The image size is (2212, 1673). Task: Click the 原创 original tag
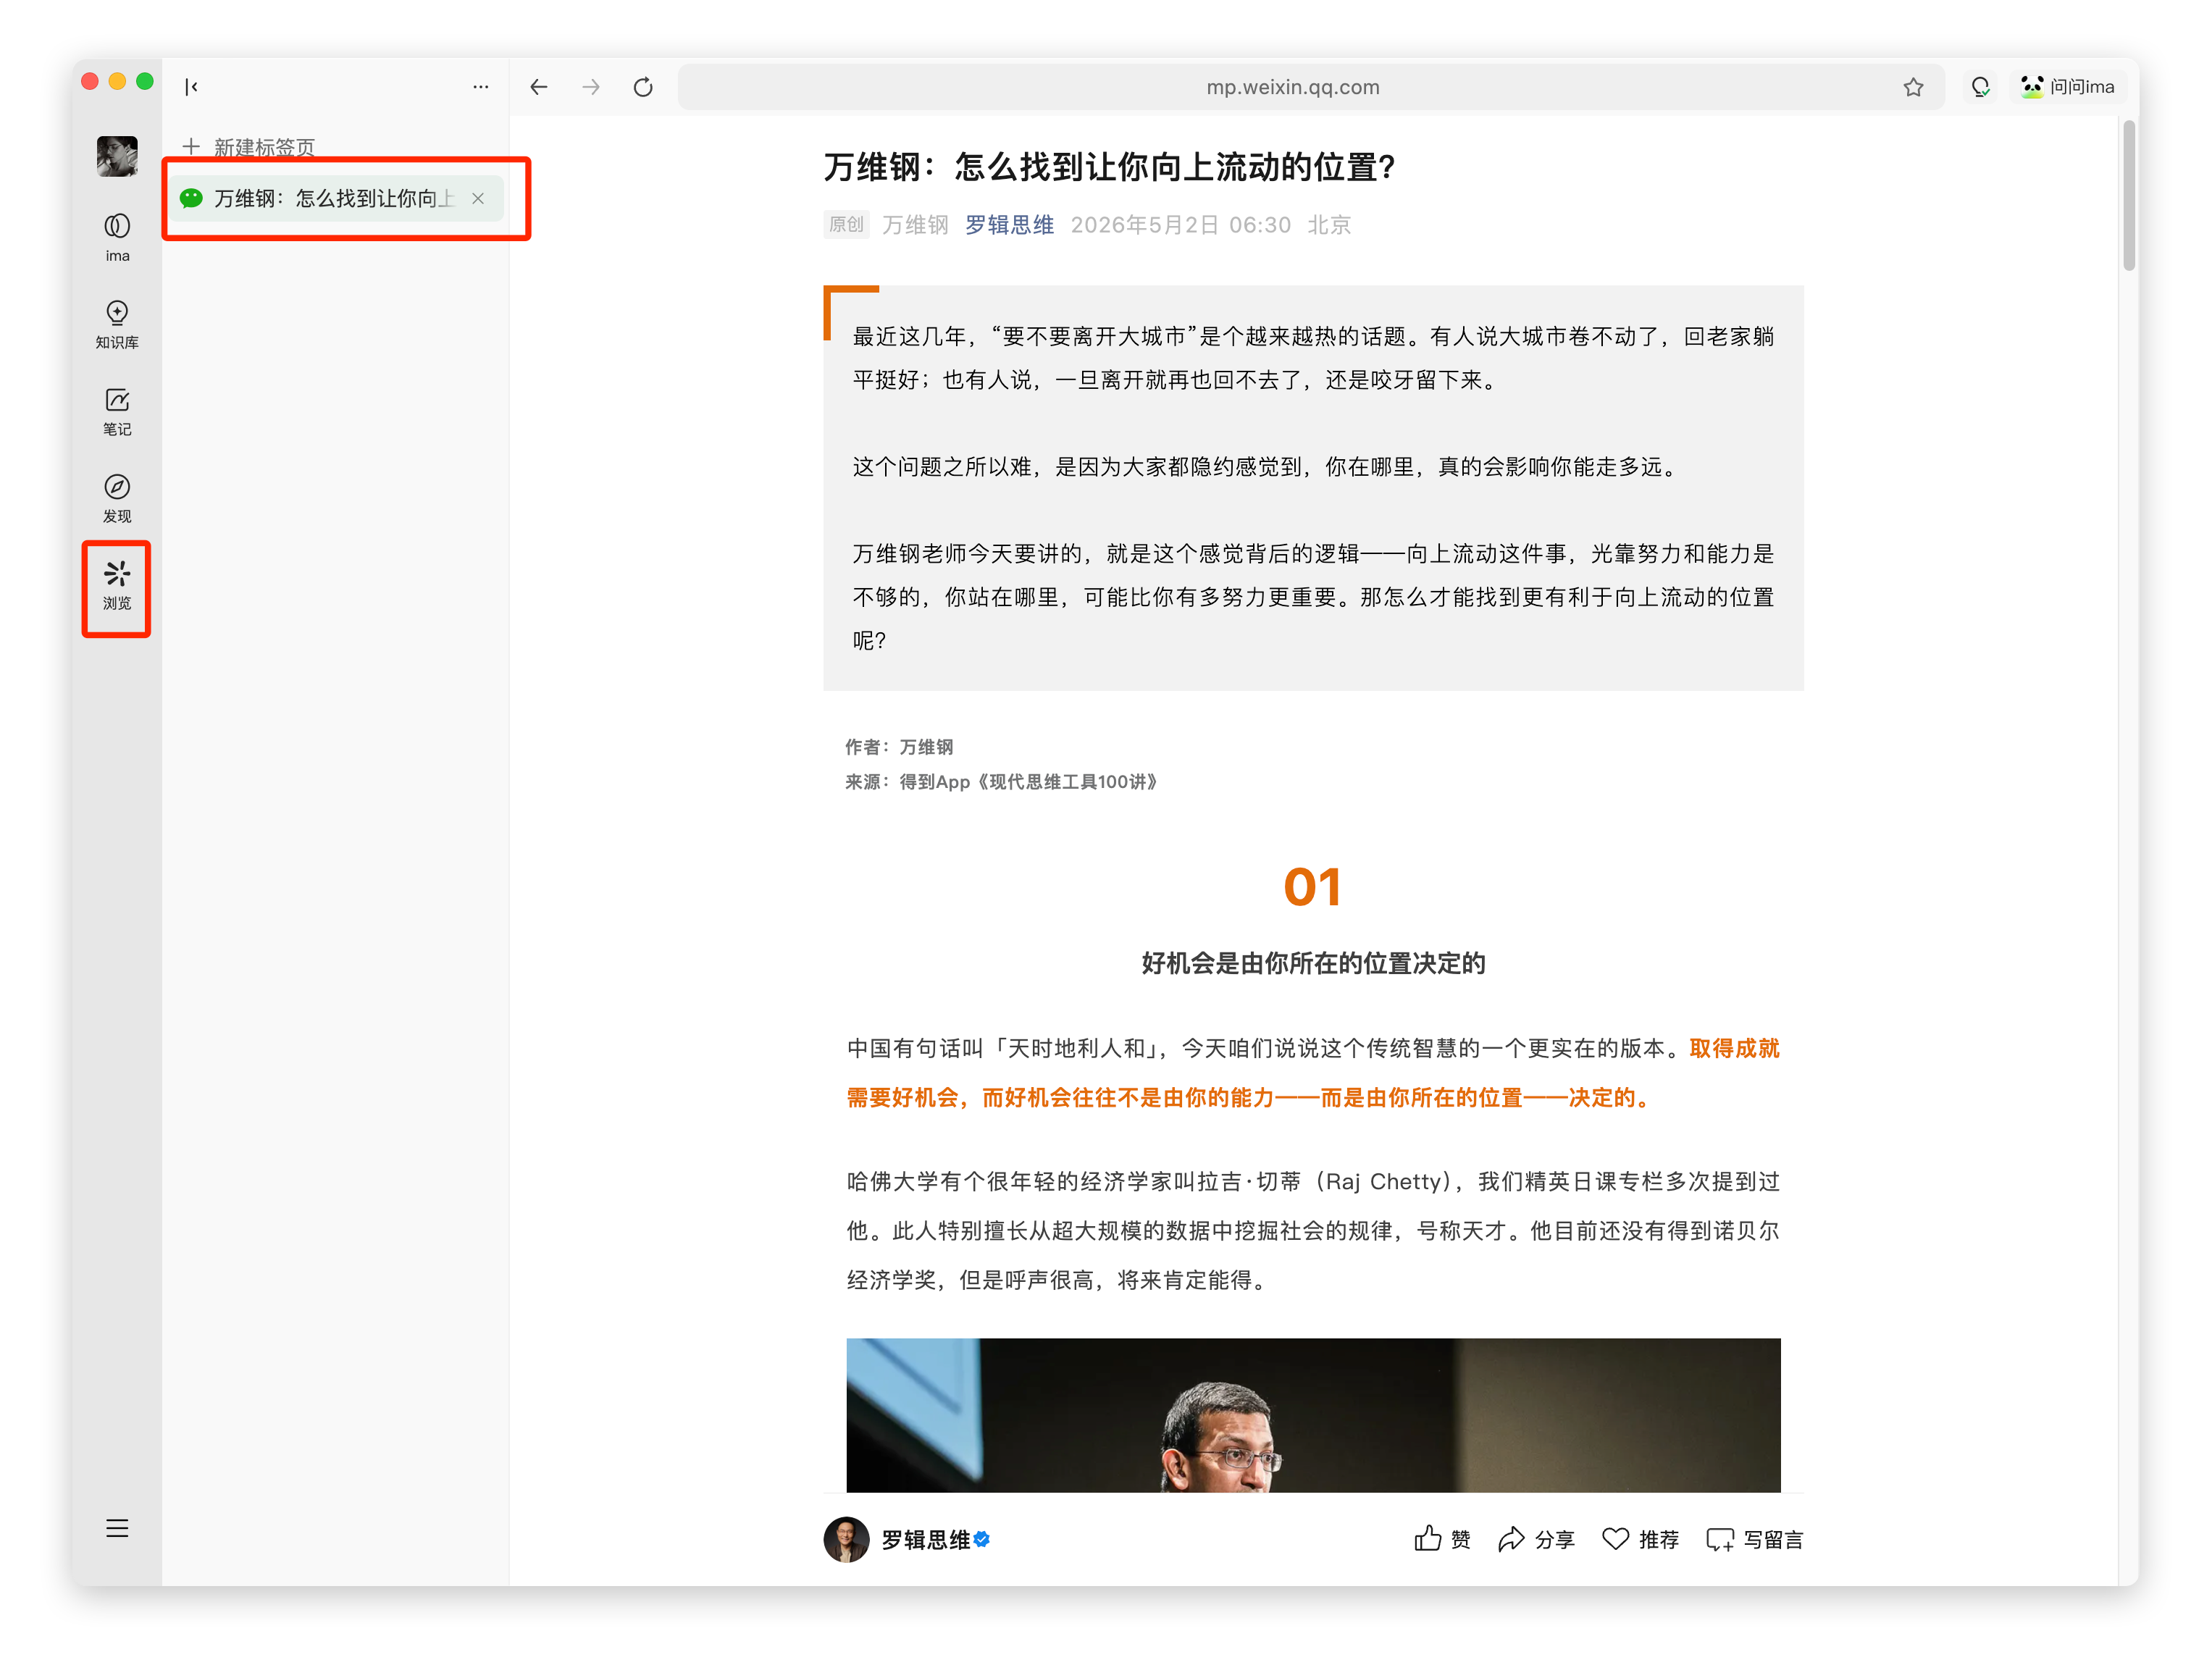(846, 225)
